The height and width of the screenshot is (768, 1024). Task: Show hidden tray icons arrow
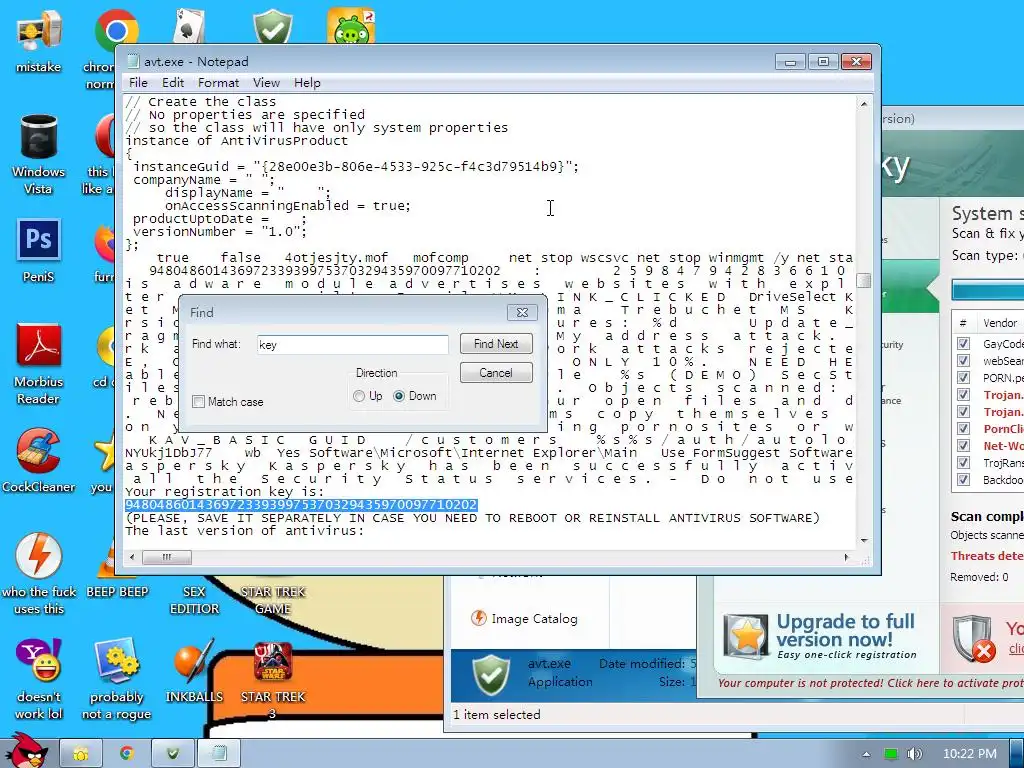coord(866,754)
